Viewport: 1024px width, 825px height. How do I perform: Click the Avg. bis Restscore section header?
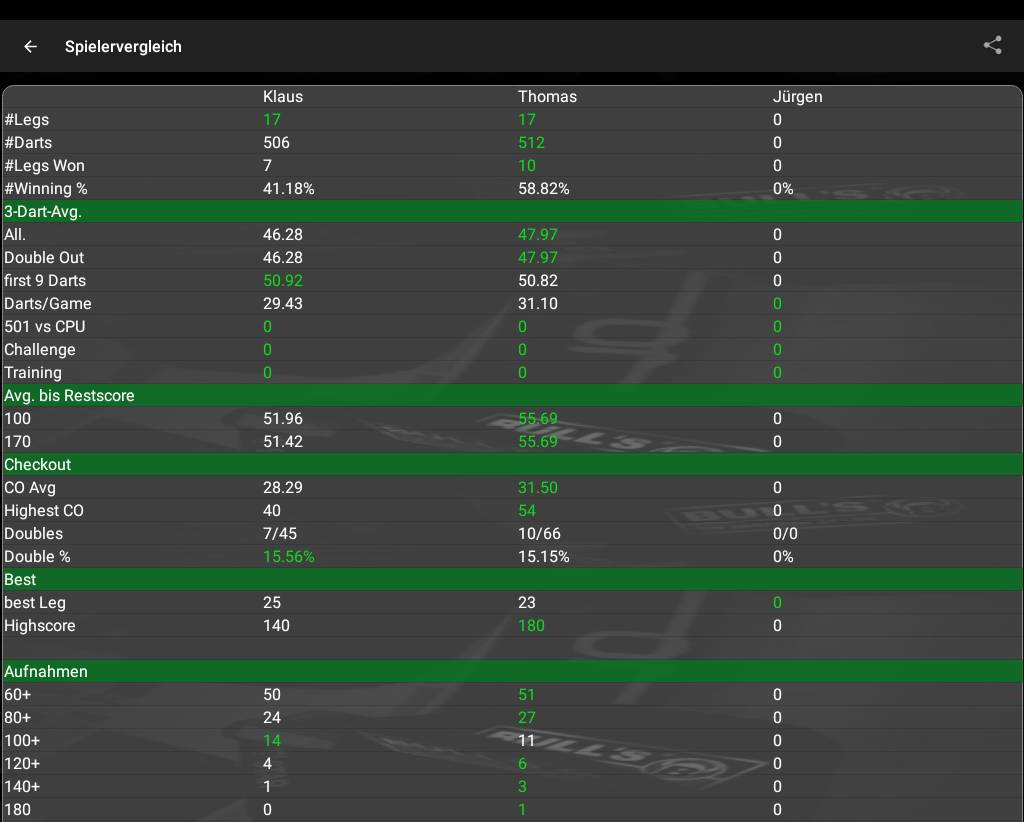coord(69,396)
